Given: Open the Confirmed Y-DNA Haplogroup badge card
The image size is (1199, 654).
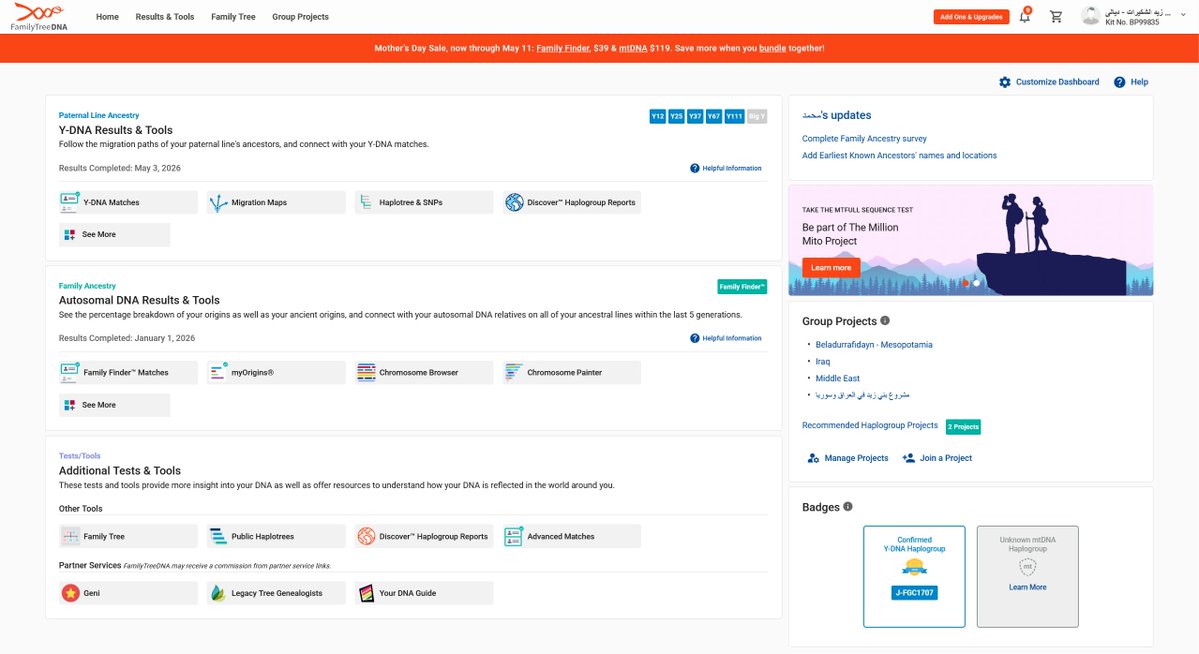Looking at the screenshot, I should [x=915, y=577].
